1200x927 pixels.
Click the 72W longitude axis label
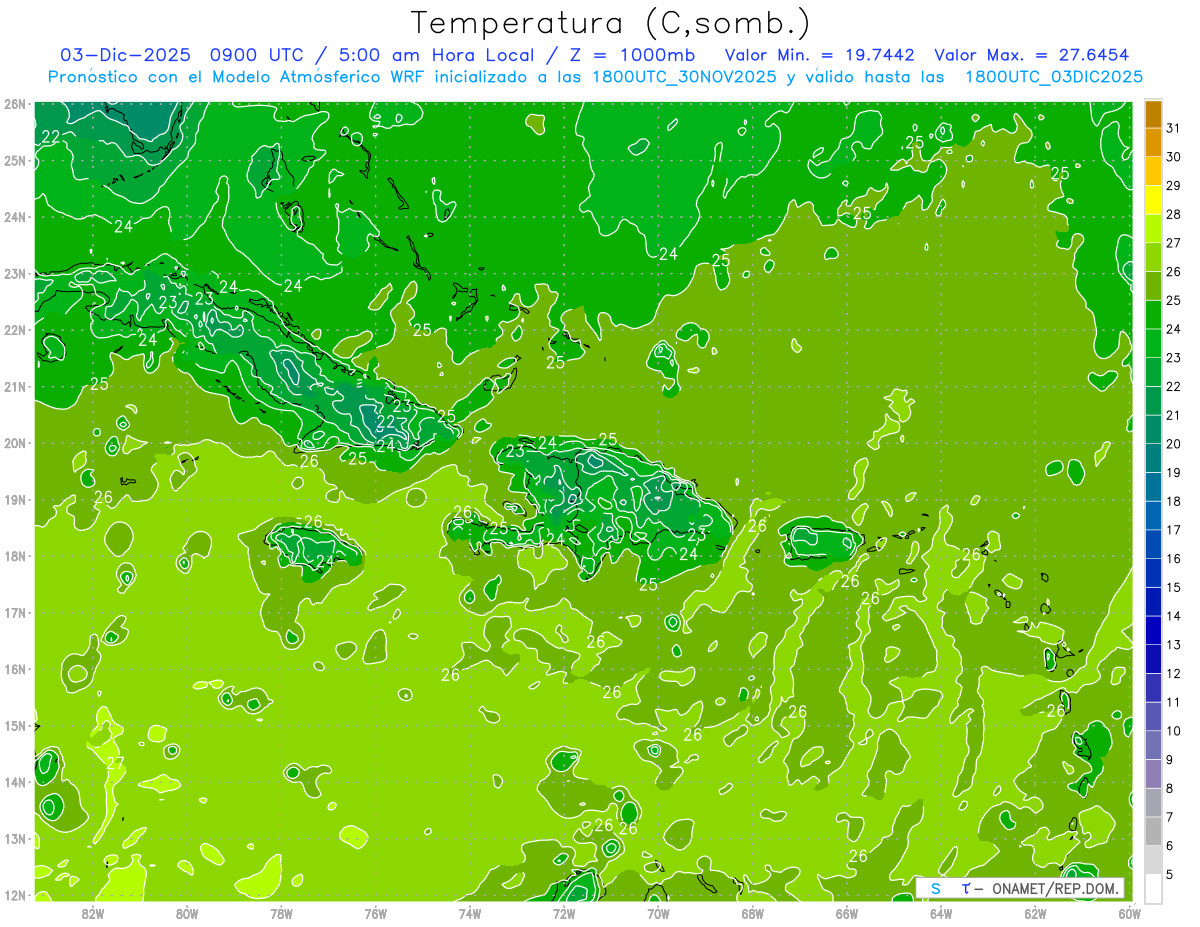click(564, 913)
